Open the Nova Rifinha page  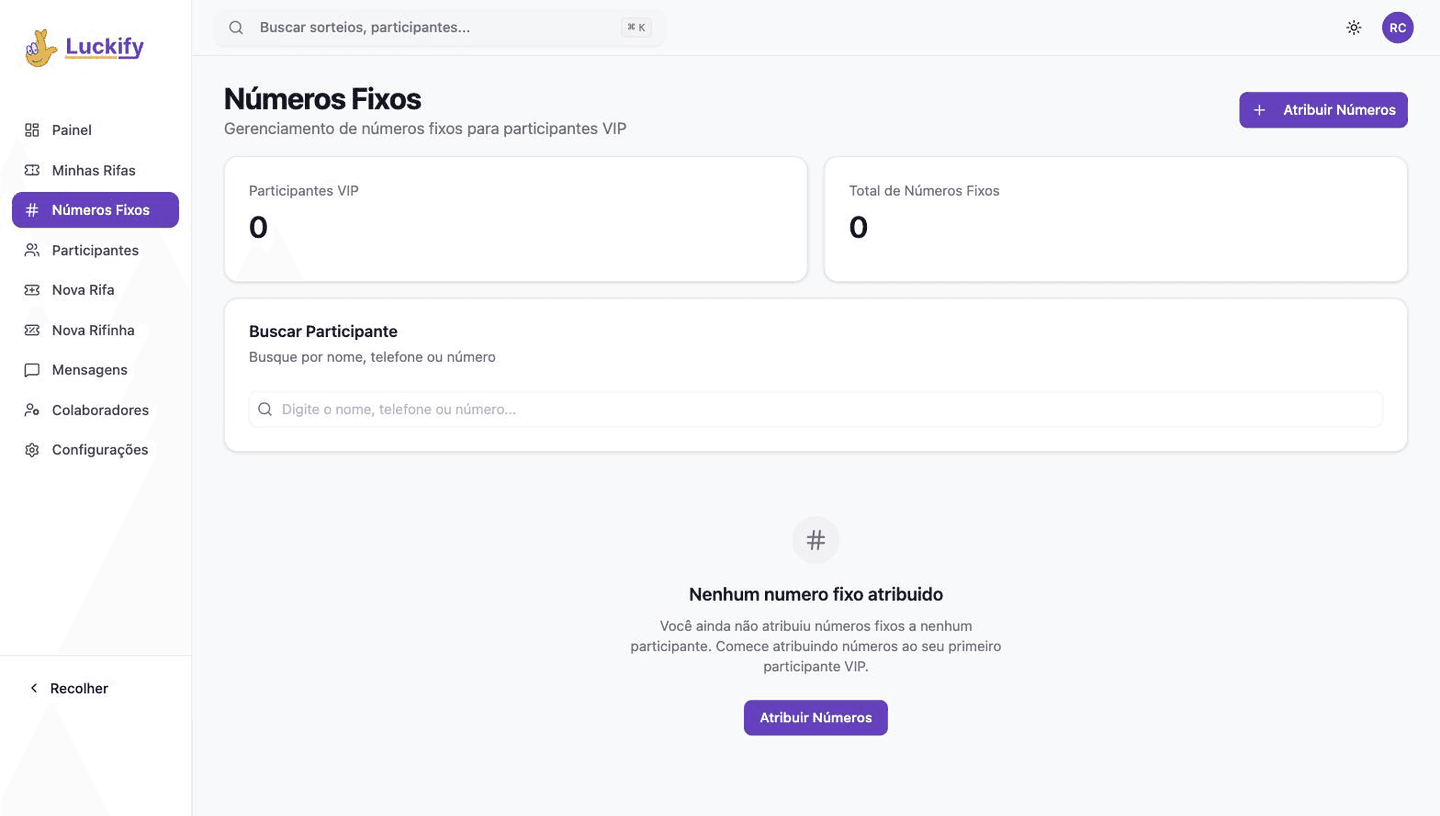point(95,330)
